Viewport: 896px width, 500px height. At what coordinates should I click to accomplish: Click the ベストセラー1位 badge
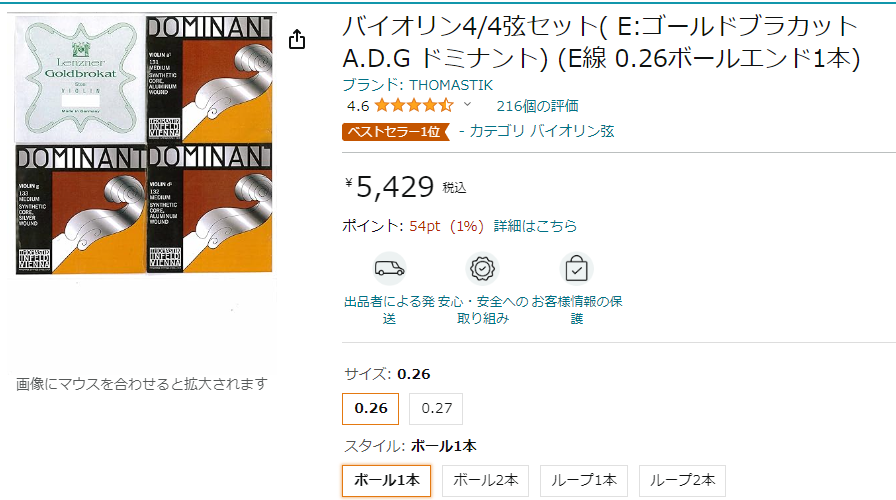pyautogui.click(x=395, y=131)
